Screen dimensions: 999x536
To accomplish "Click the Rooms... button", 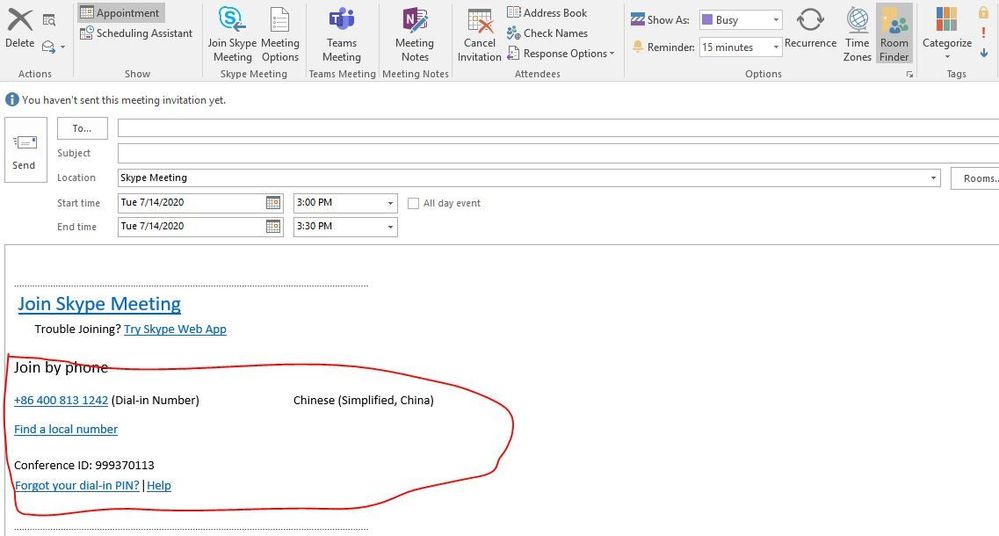I will pos(975,178).
